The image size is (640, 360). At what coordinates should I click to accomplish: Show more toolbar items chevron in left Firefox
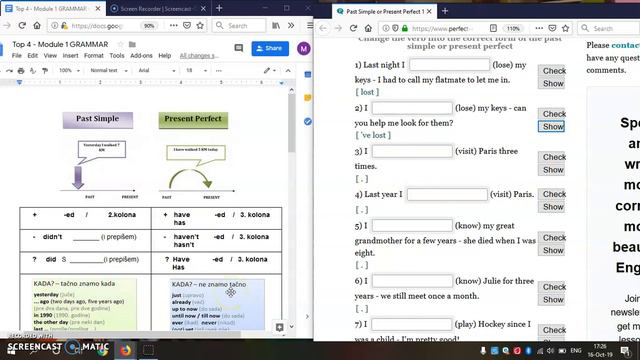point(291,25)
